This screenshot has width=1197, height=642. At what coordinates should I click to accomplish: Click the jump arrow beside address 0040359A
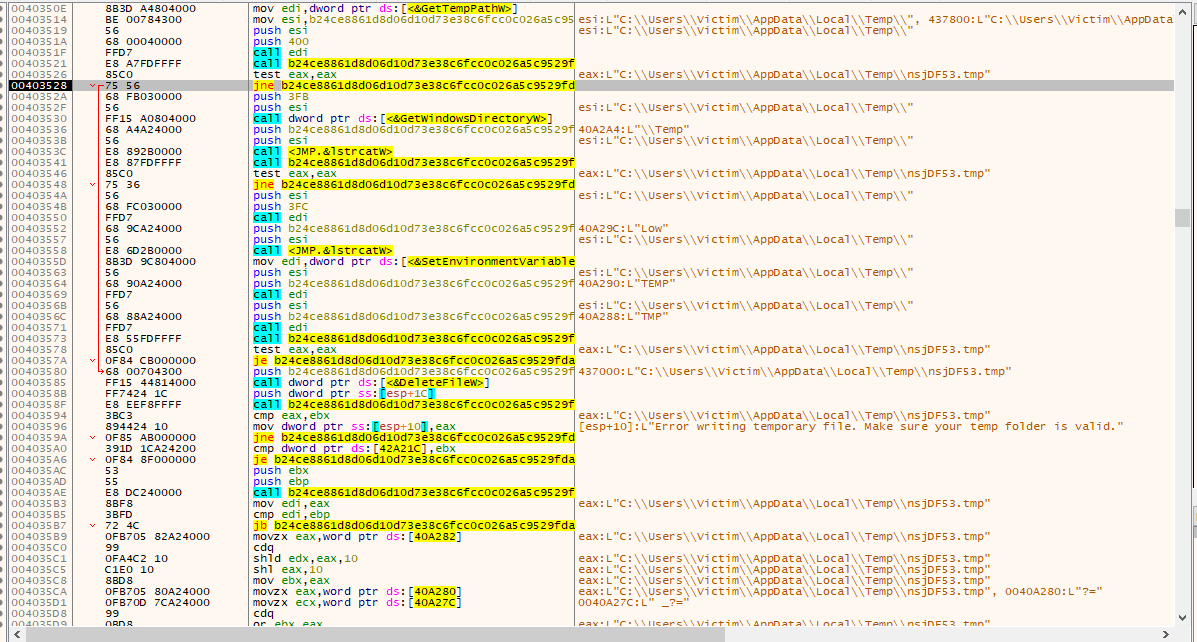click(93, 438)
